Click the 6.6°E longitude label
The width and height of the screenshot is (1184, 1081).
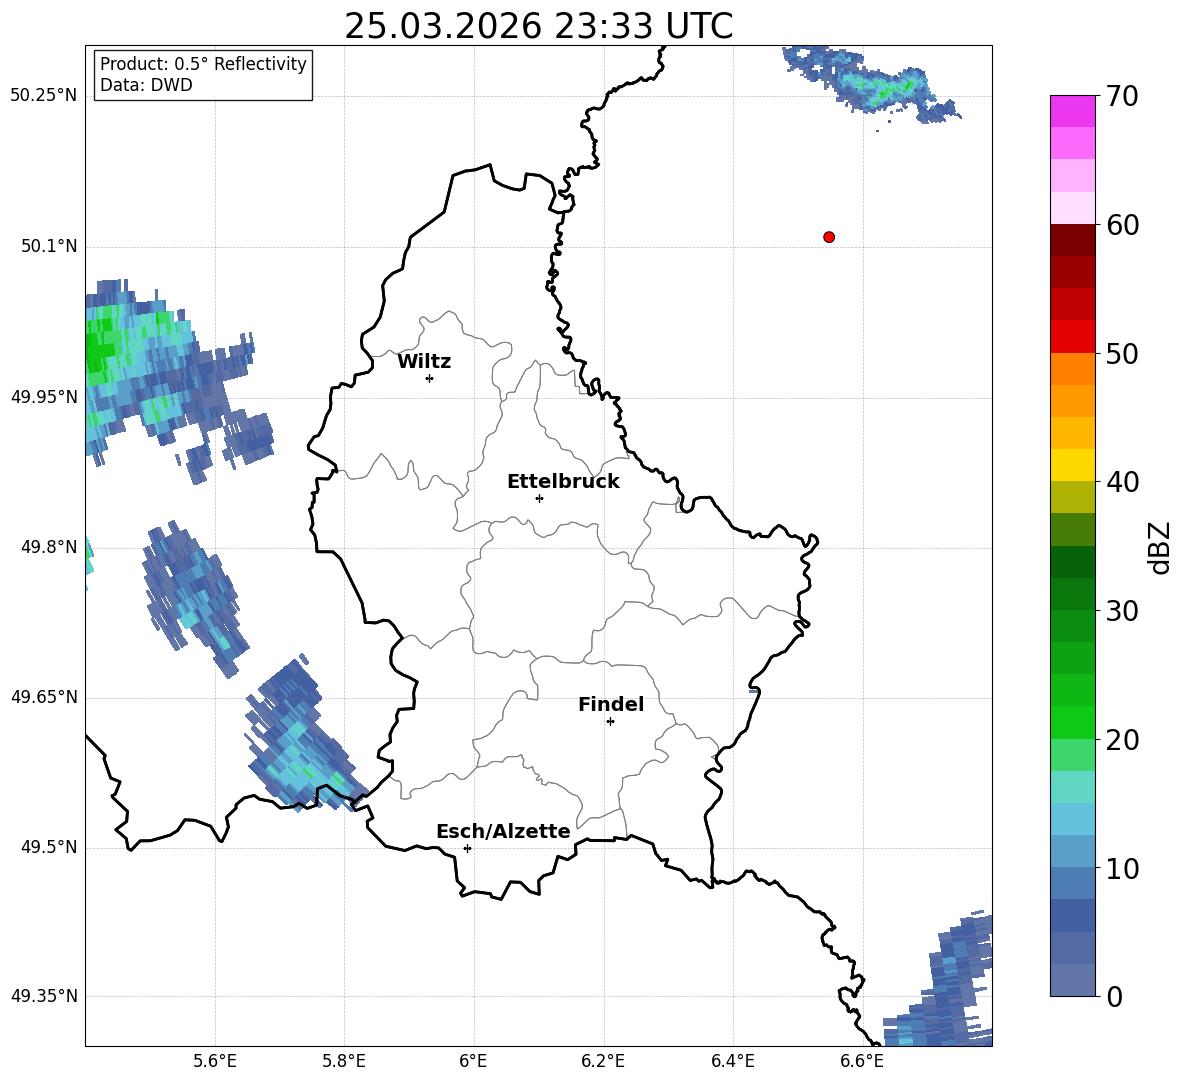point(862,1061)
